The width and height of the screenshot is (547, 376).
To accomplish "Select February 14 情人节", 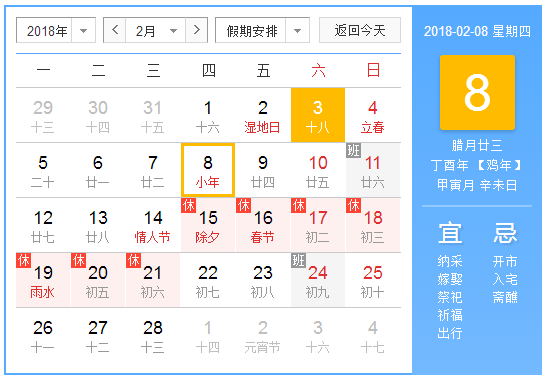I will coord(153,225).
